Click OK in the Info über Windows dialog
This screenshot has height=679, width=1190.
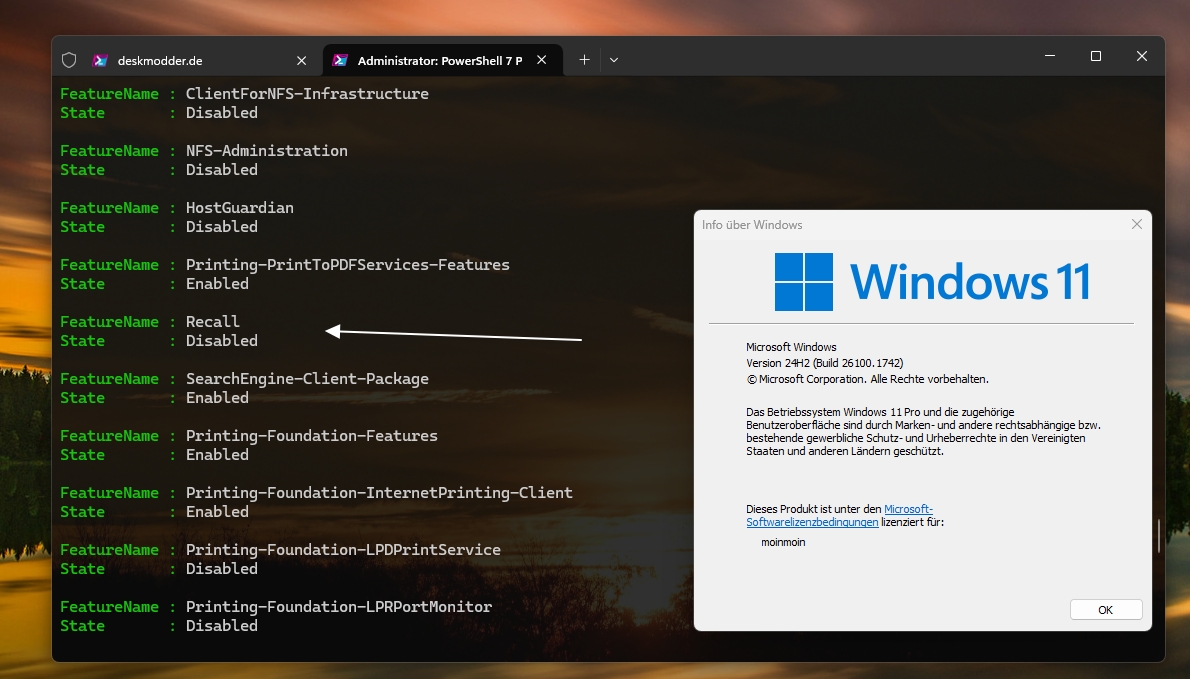tap(1106, 610)
